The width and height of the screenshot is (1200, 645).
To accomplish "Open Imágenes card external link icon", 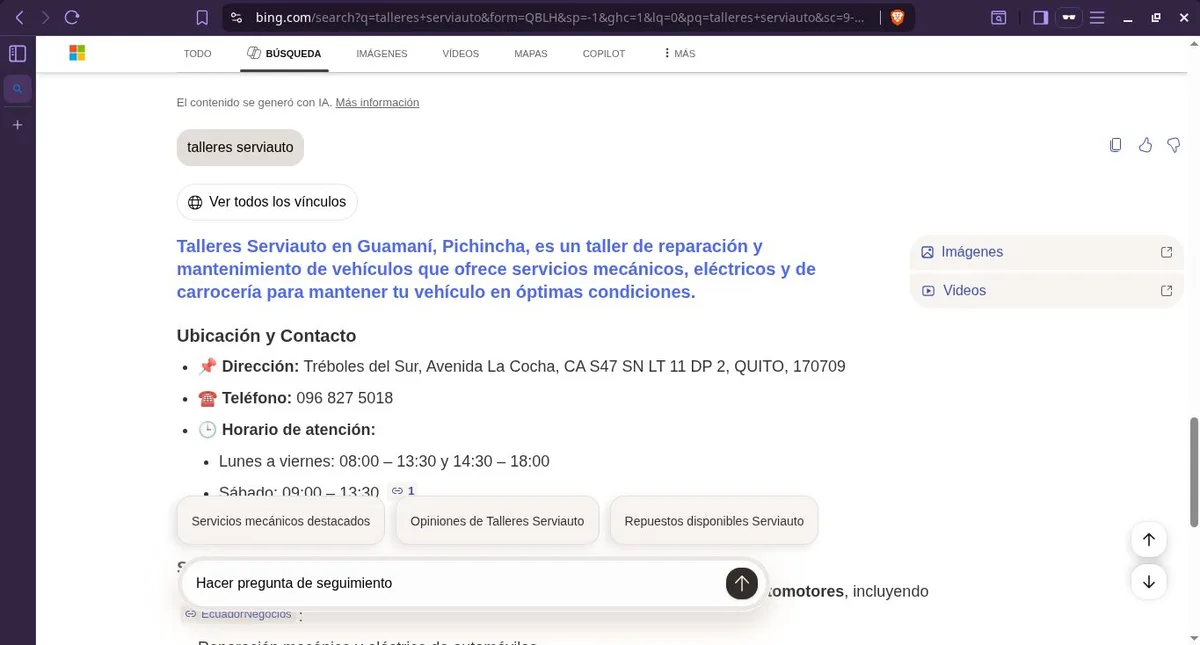I will 1166,252.
